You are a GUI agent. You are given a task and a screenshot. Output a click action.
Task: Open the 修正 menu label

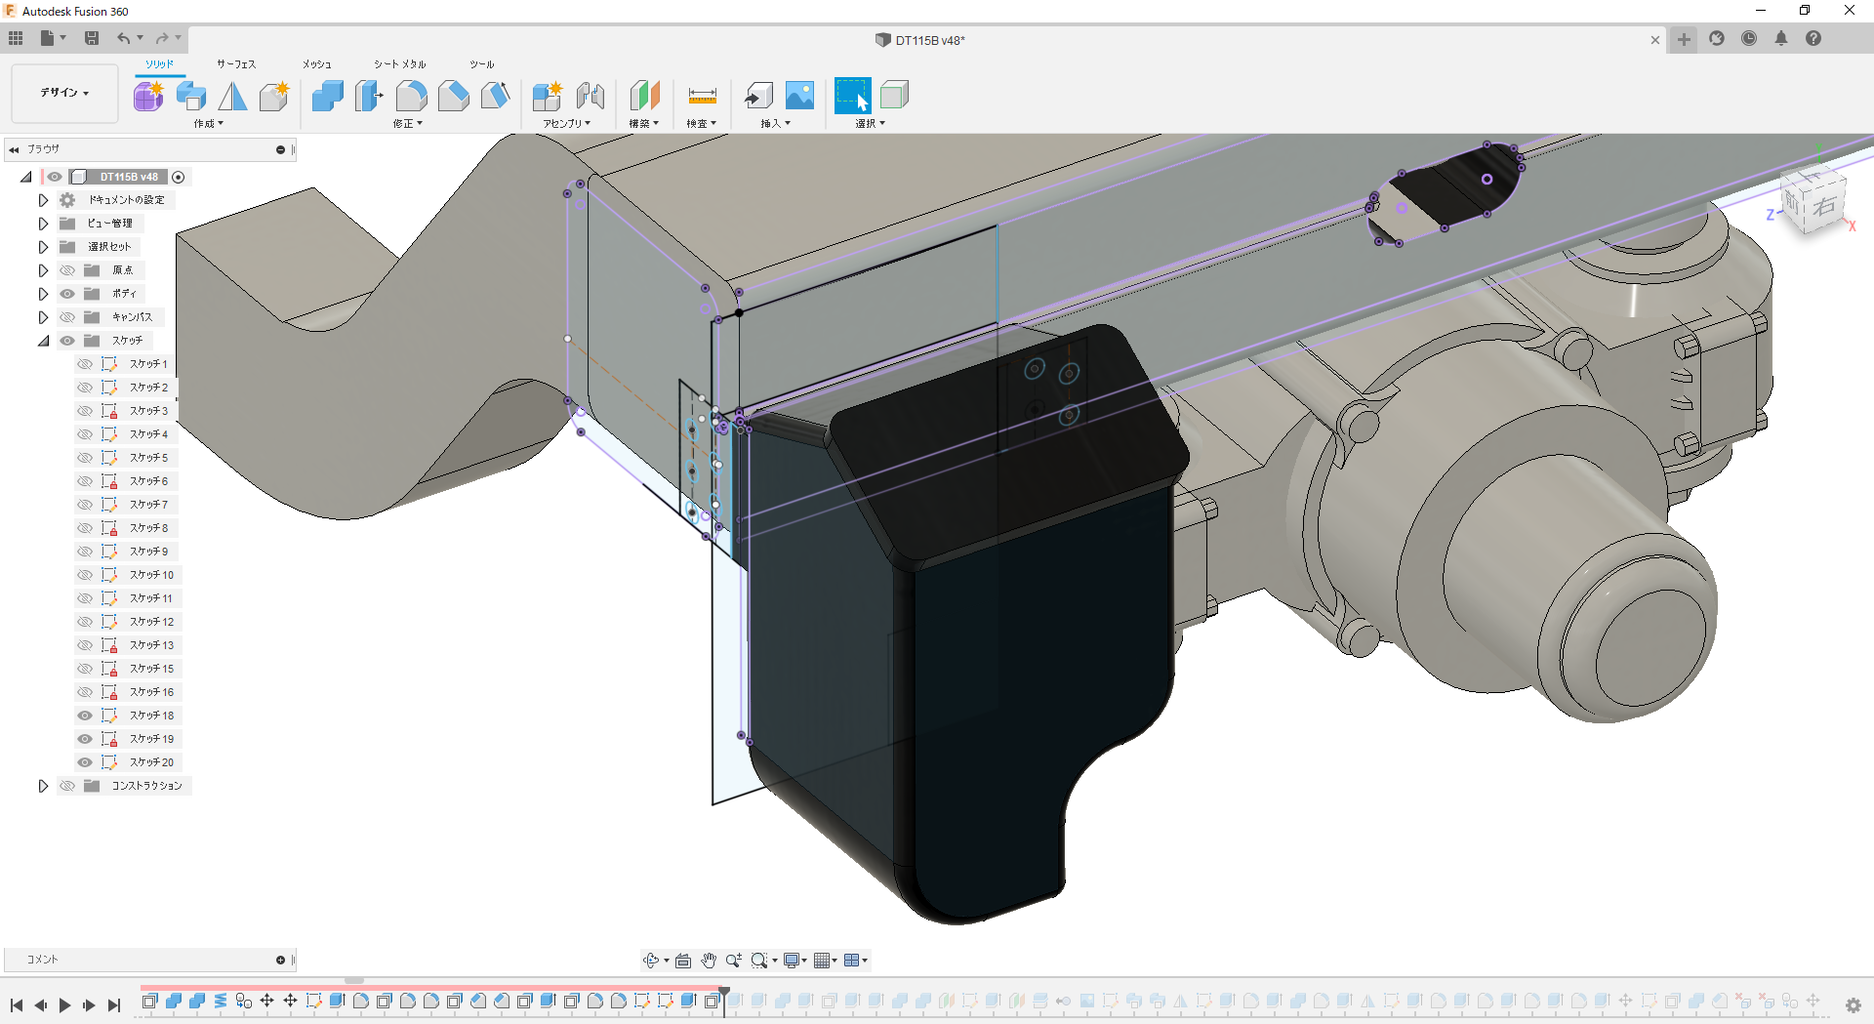click(407, 124)
